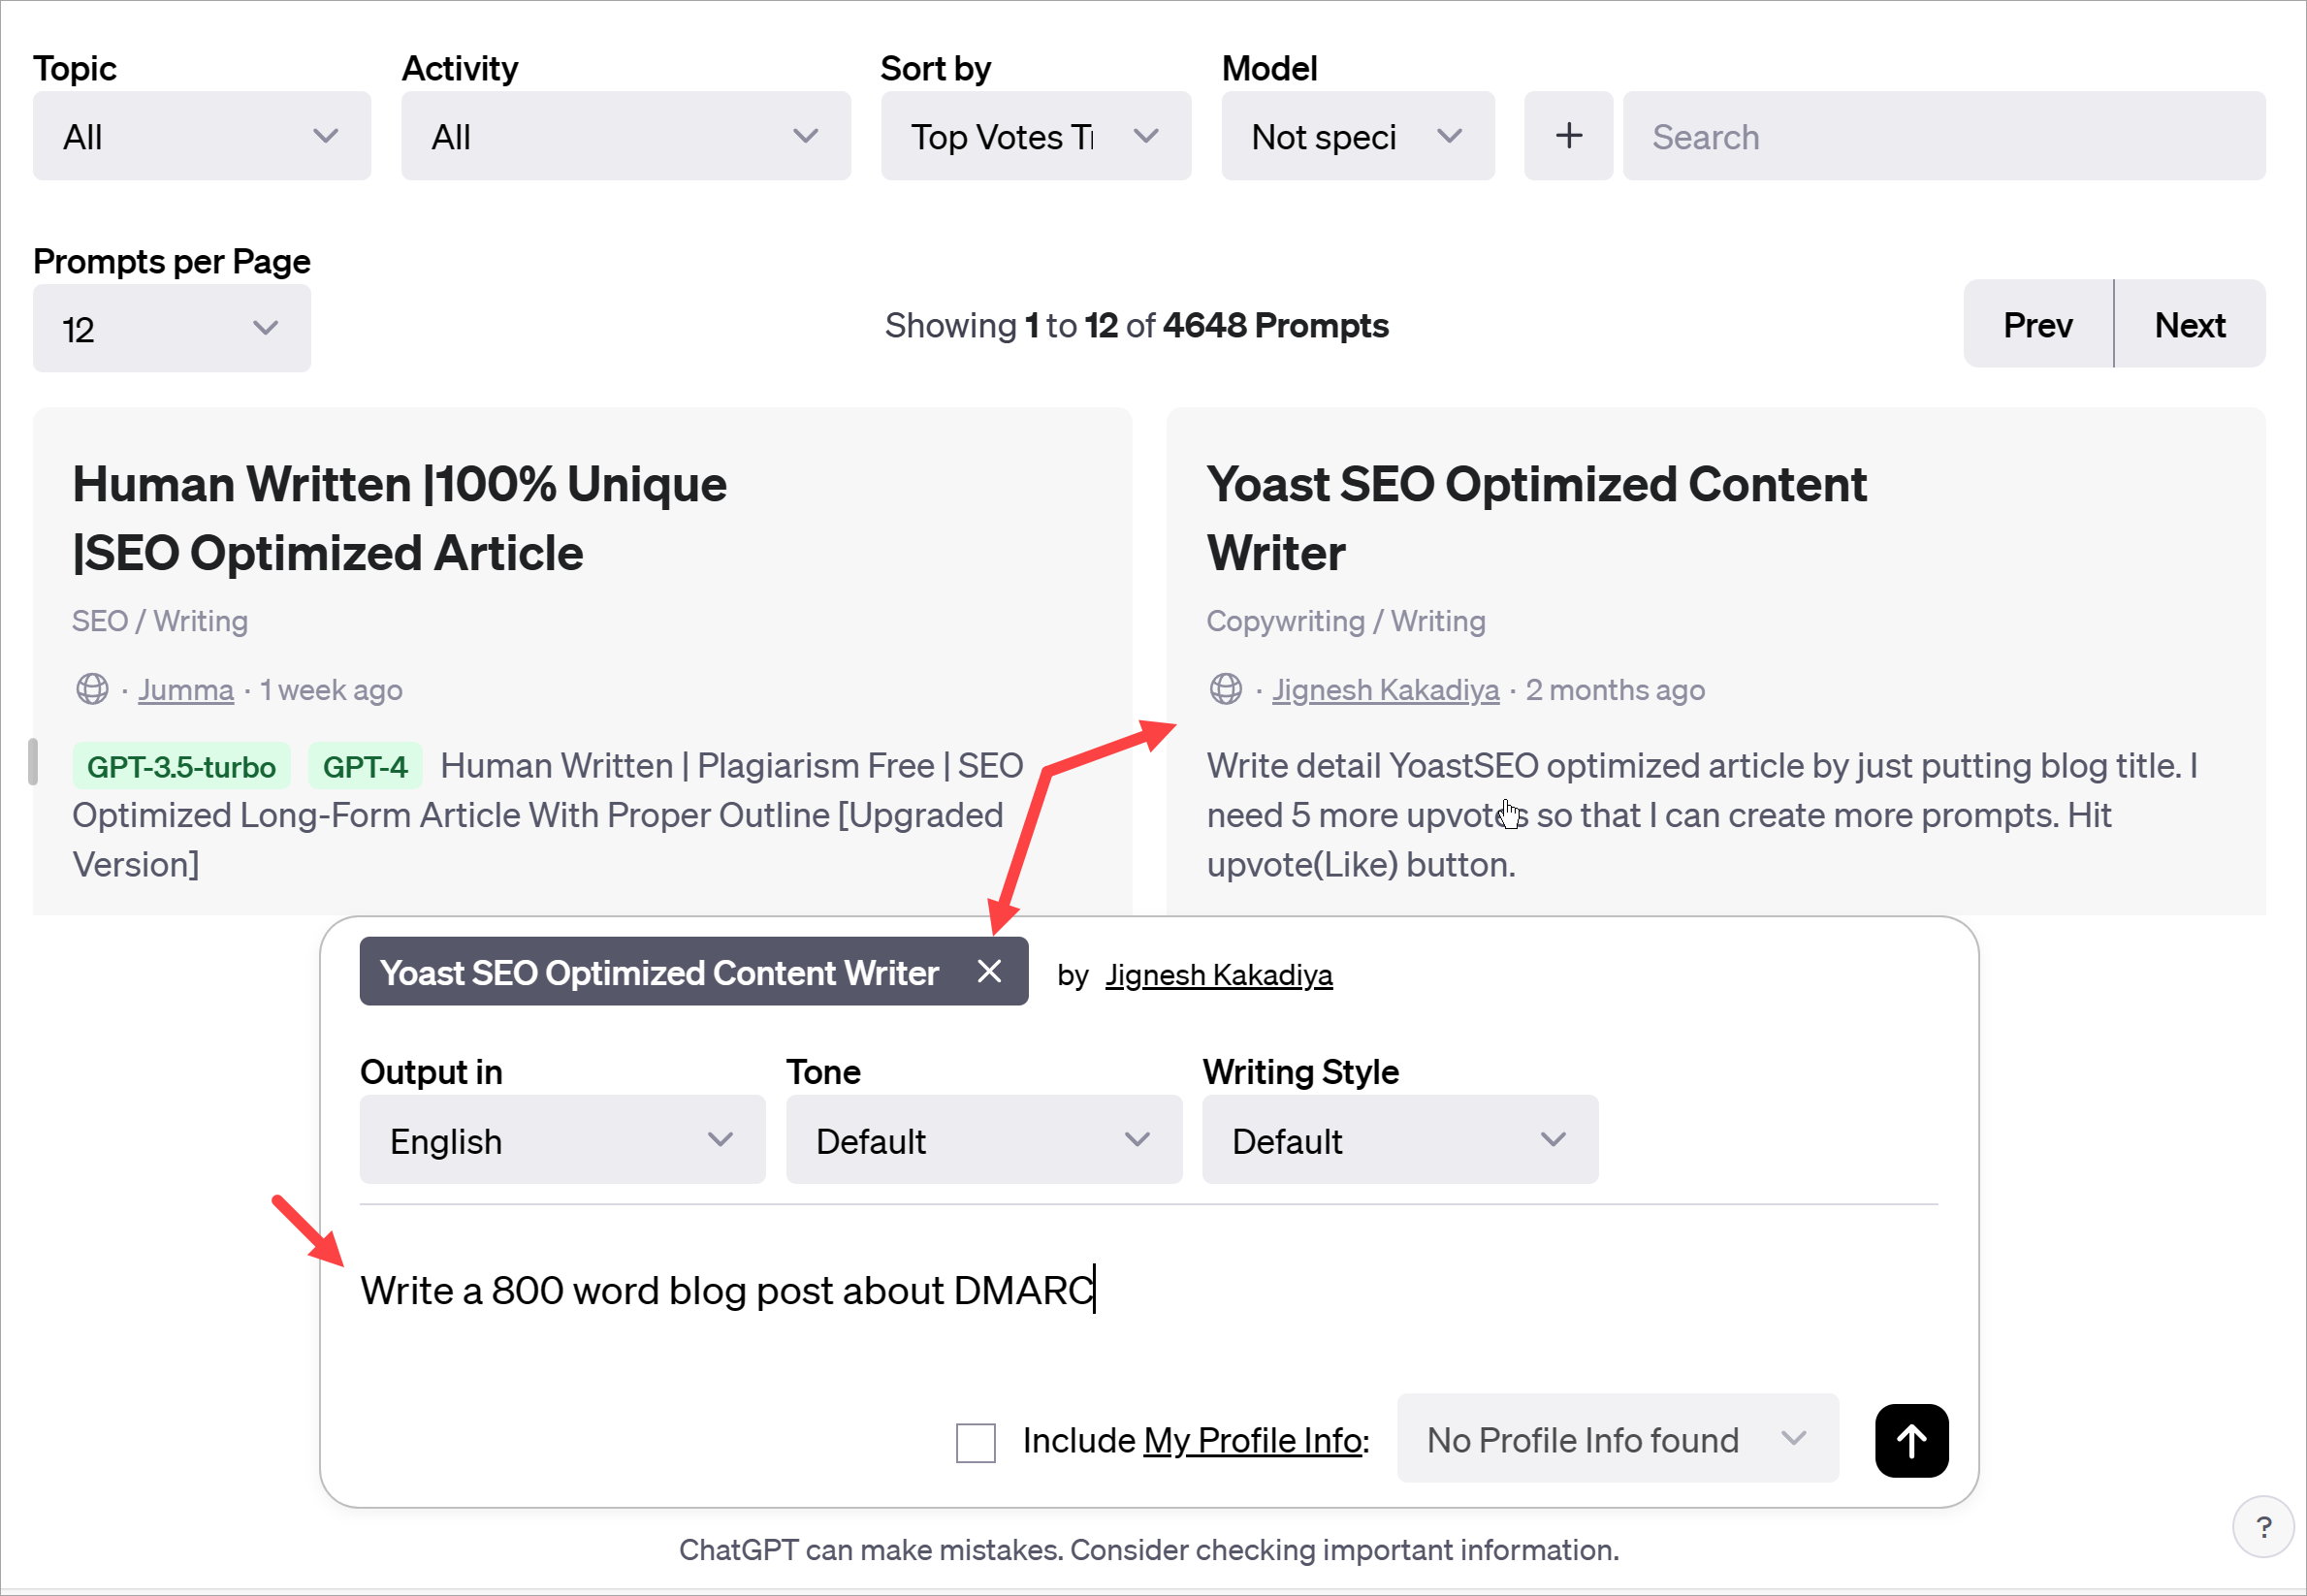Click Next to view more prompts
Screen dimensions: 2307x1596
[2190, 323]
